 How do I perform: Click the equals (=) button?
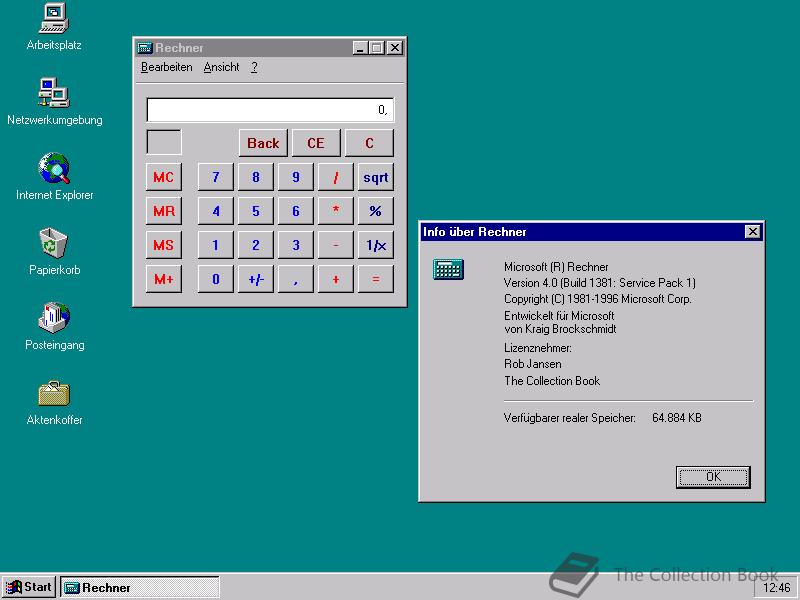[x=376, y=279]
